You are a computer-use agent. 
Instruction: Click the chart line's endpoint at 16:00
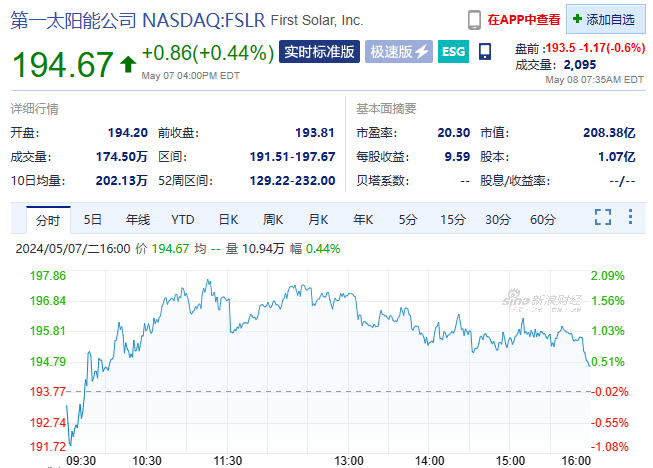tap(589, 365)
